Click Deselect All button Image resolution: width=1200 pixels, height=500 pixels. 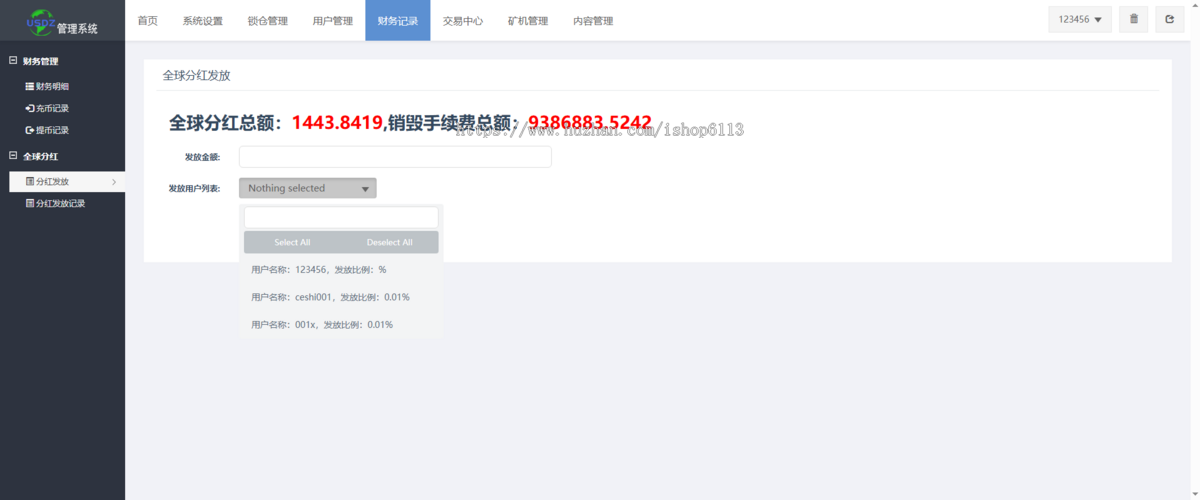[x=390, y=242]
